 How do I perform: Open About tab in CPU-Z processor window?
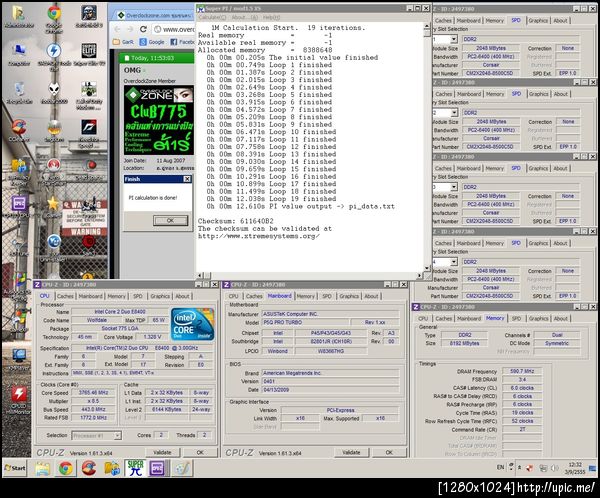[182, 296]
